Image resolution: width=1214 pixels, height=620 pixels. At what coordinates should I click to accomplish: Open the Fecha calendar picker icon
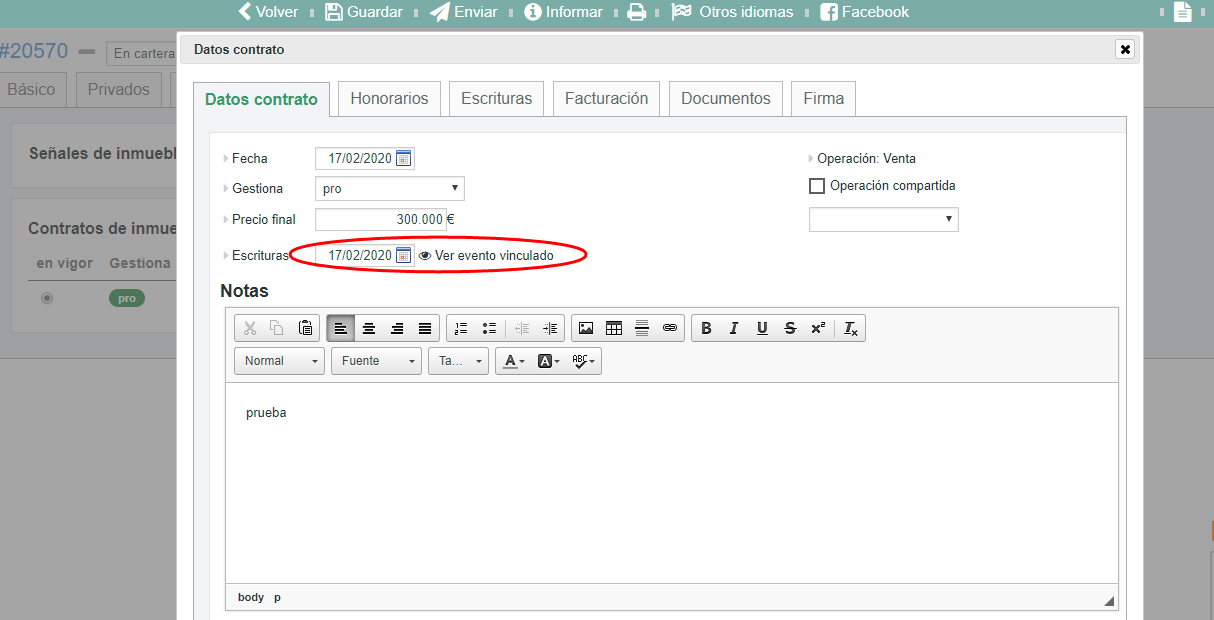[x=403, y=158]
